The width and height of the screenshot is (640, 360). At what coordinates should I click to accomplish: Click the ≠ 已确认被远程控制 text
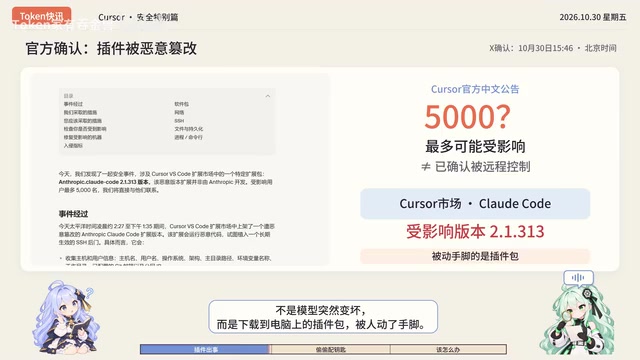click(475, 167)
